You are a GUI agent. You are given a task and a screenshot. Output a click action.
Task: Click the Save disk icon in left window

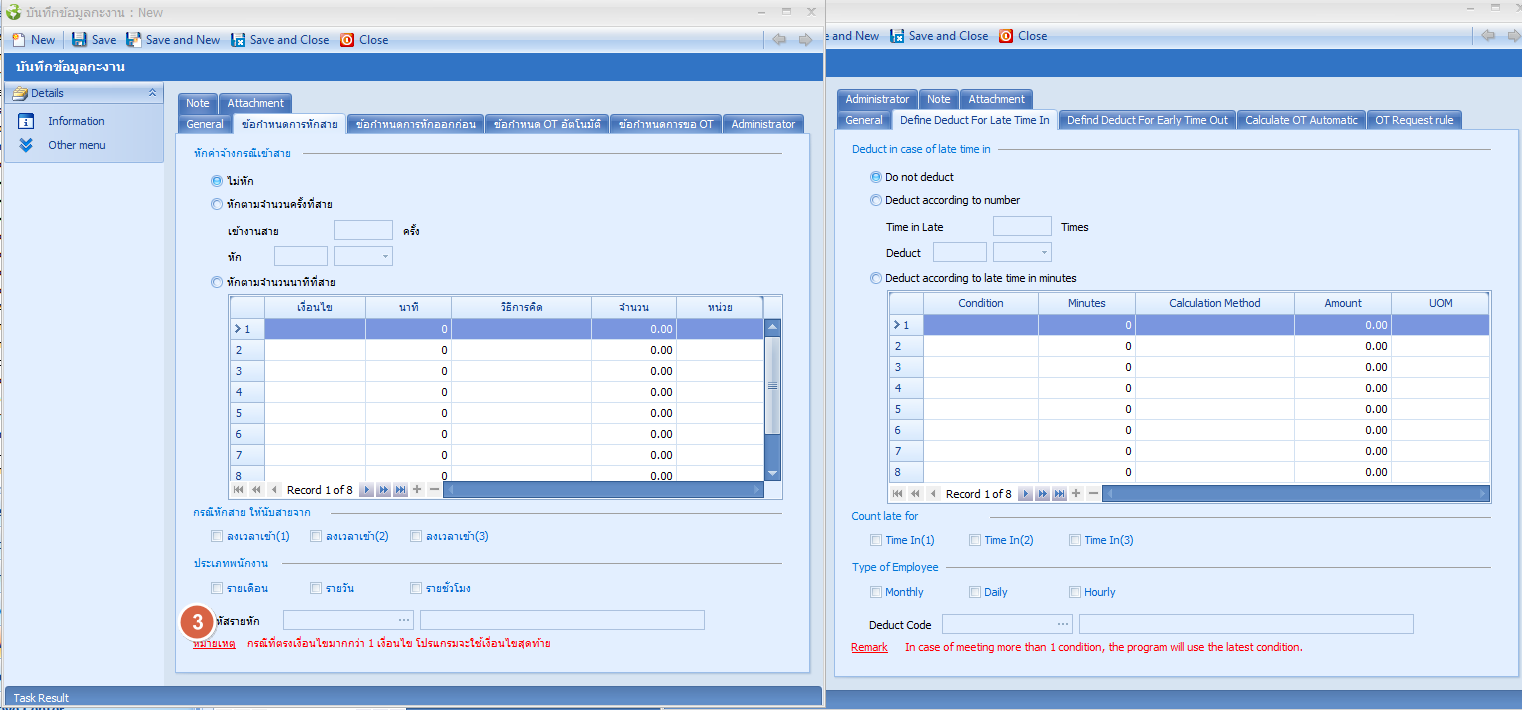(x=79, y=40)
